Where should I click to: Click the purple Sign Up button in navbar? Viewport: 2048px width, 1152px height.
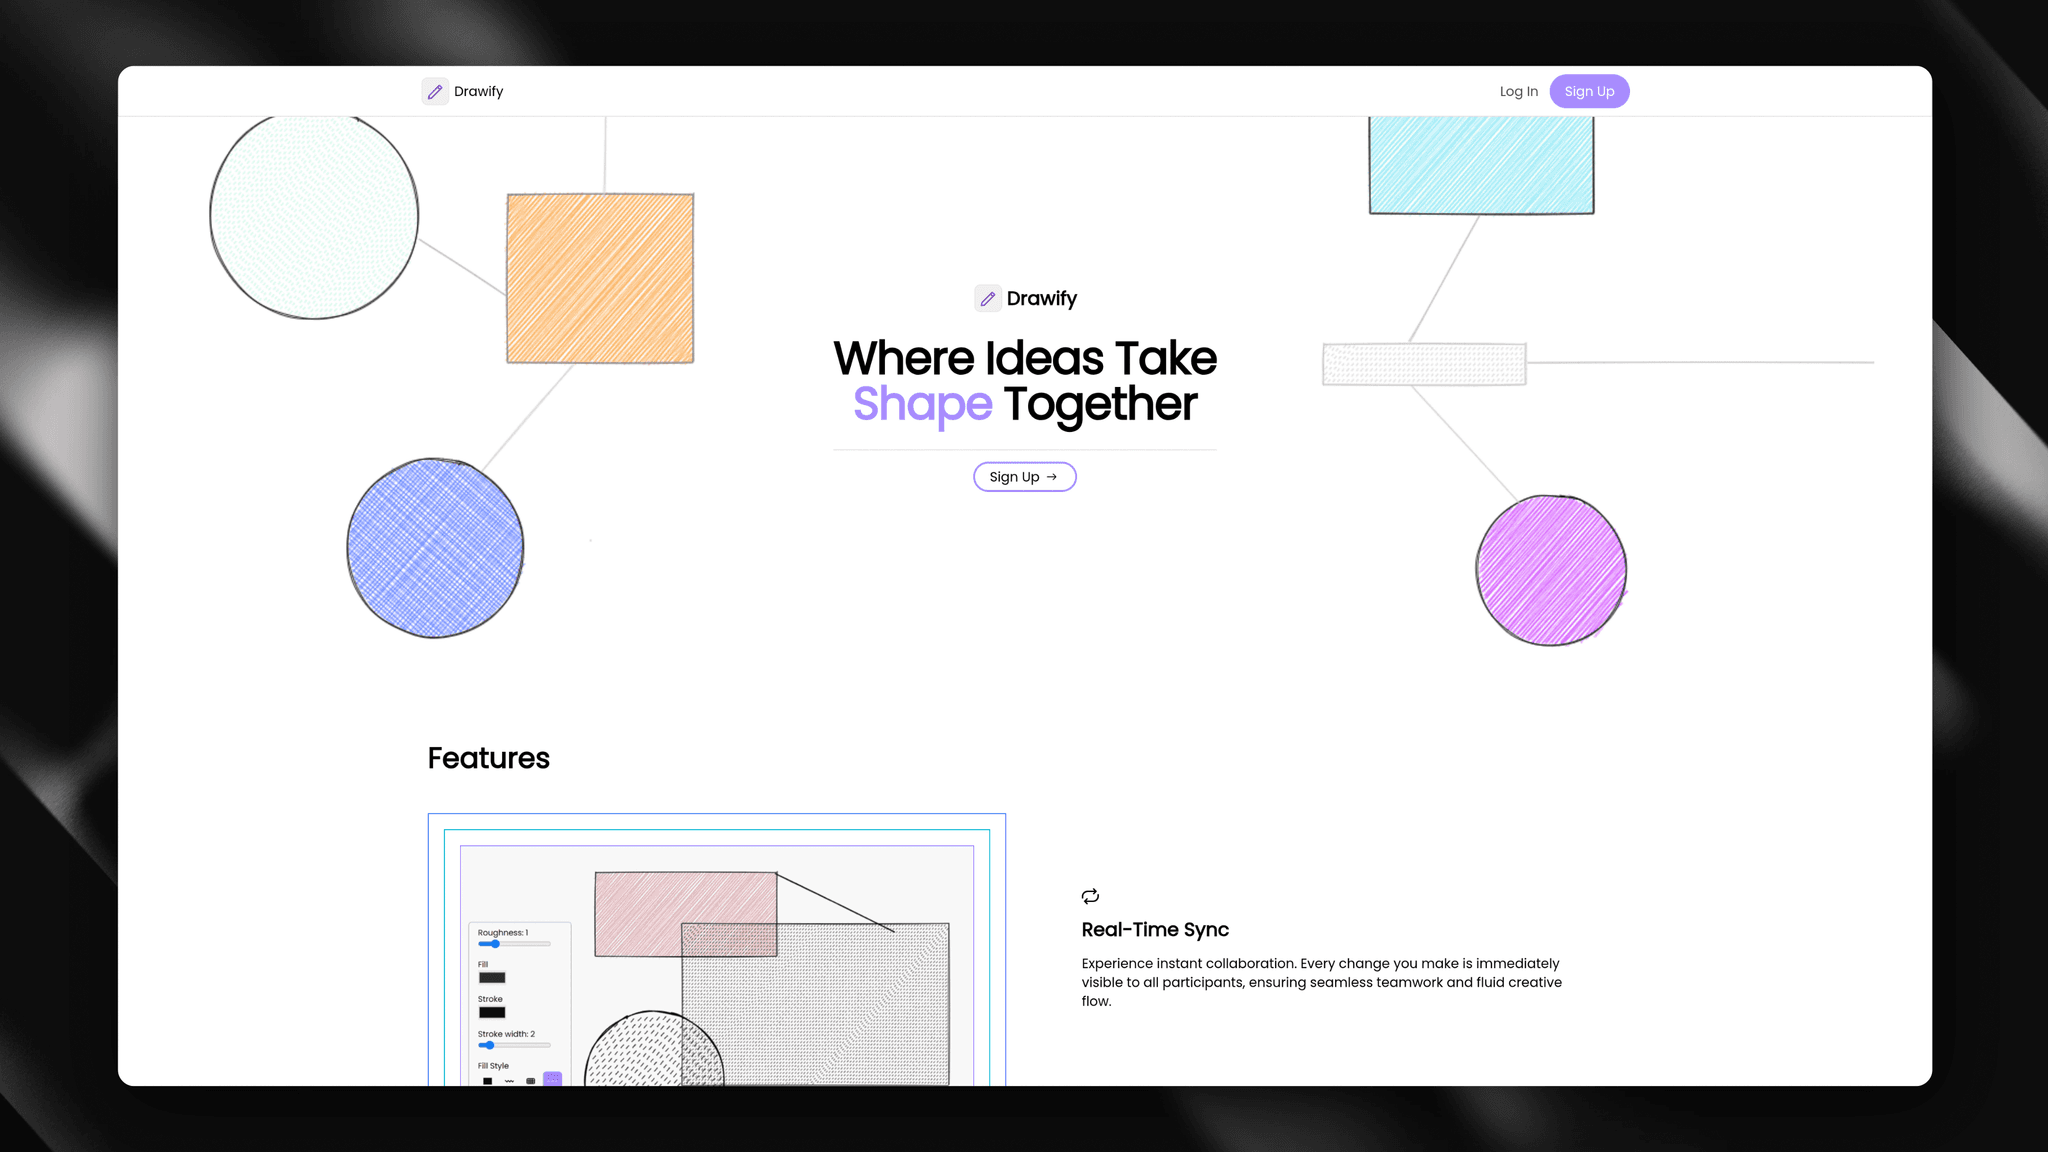1589,91
